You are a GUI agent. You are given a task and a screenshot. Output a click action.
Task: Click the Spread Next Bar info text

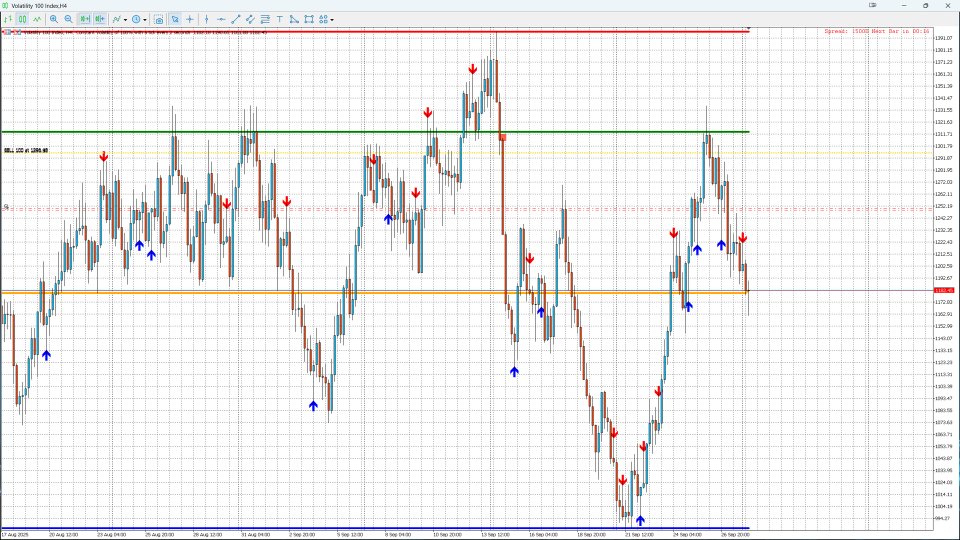(x=877, y=31)
